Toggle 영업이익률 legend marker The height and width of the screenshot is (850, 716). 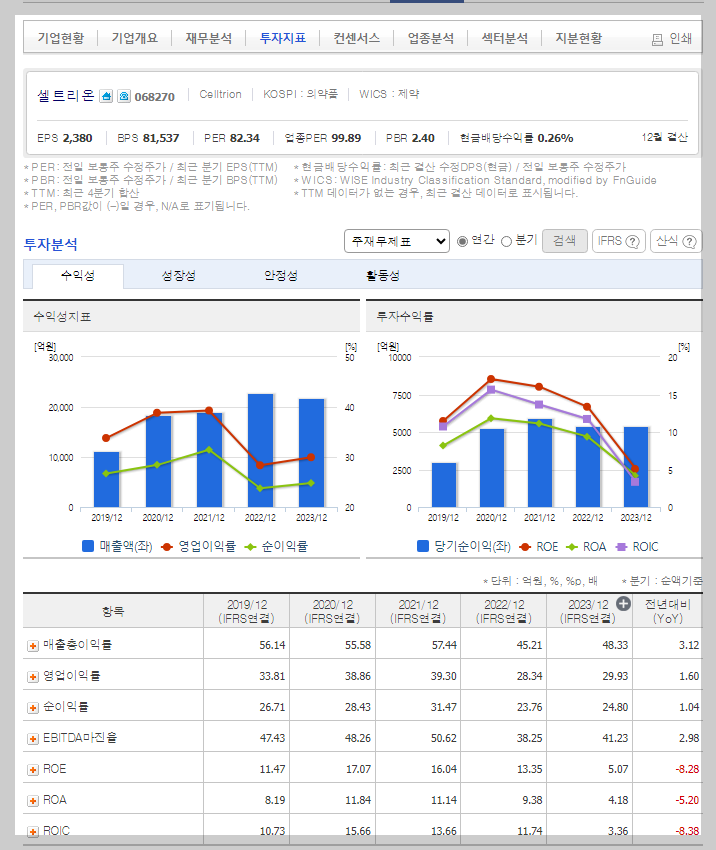click(x=167, y=547)
